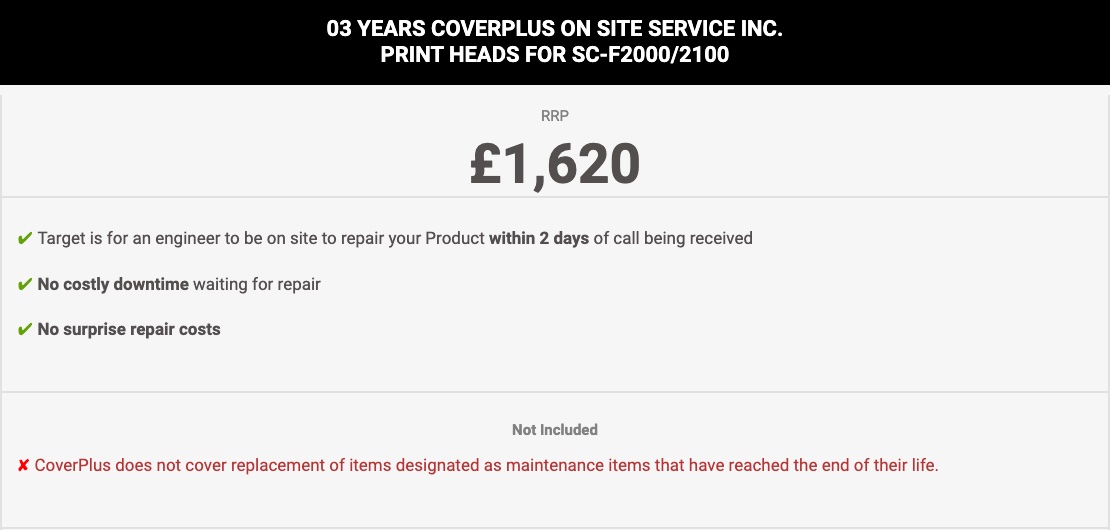The width and height of the screenshot is (1111, 530).
Task: Click the red CoverPlus maintenance items exclusion text
Action: pyautogui.click(x=486, y=466)
